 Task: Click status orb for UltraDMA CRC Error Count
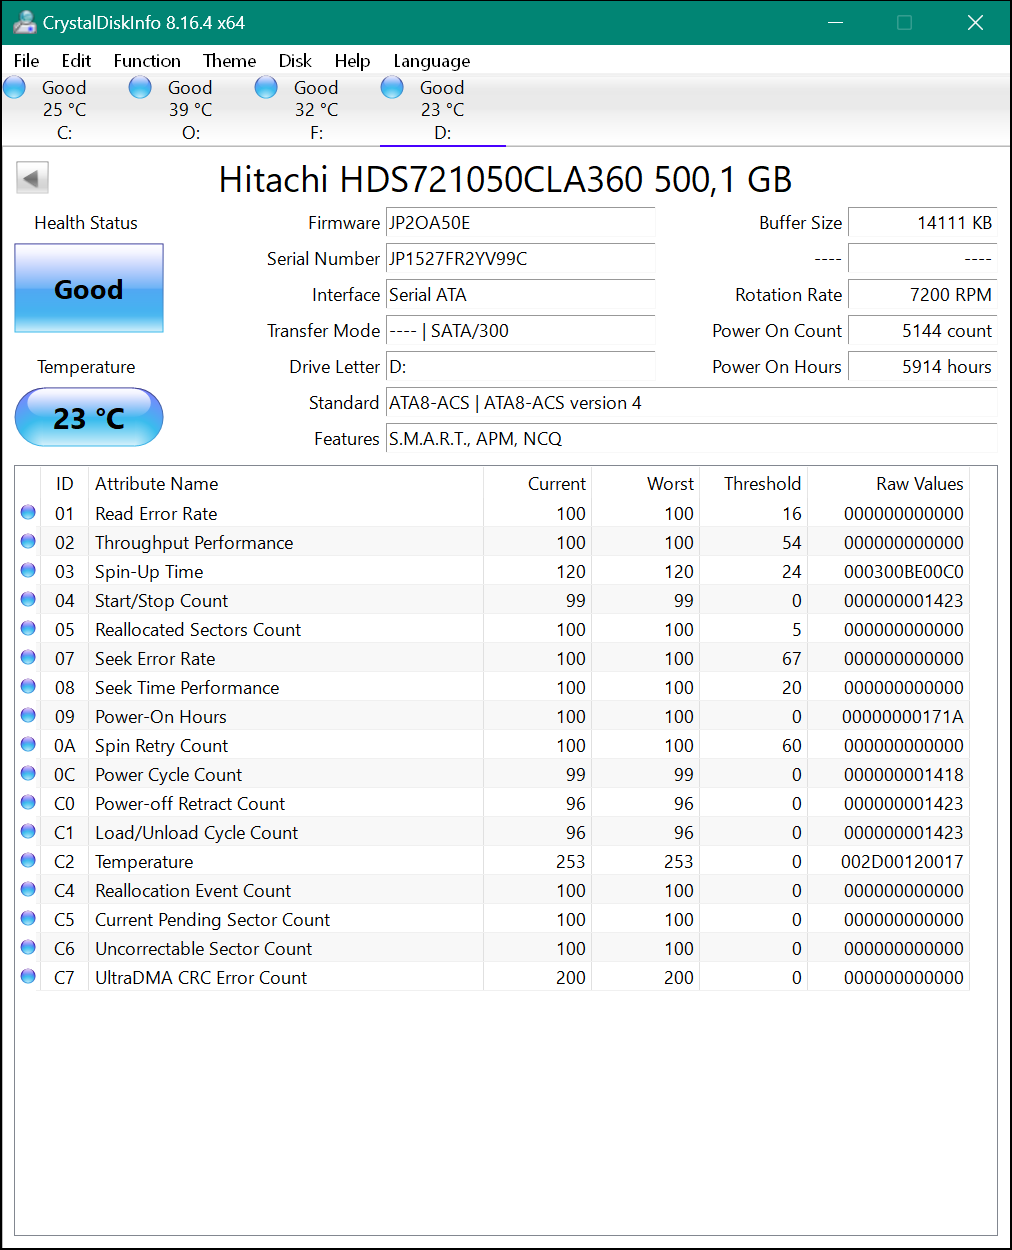28,977
